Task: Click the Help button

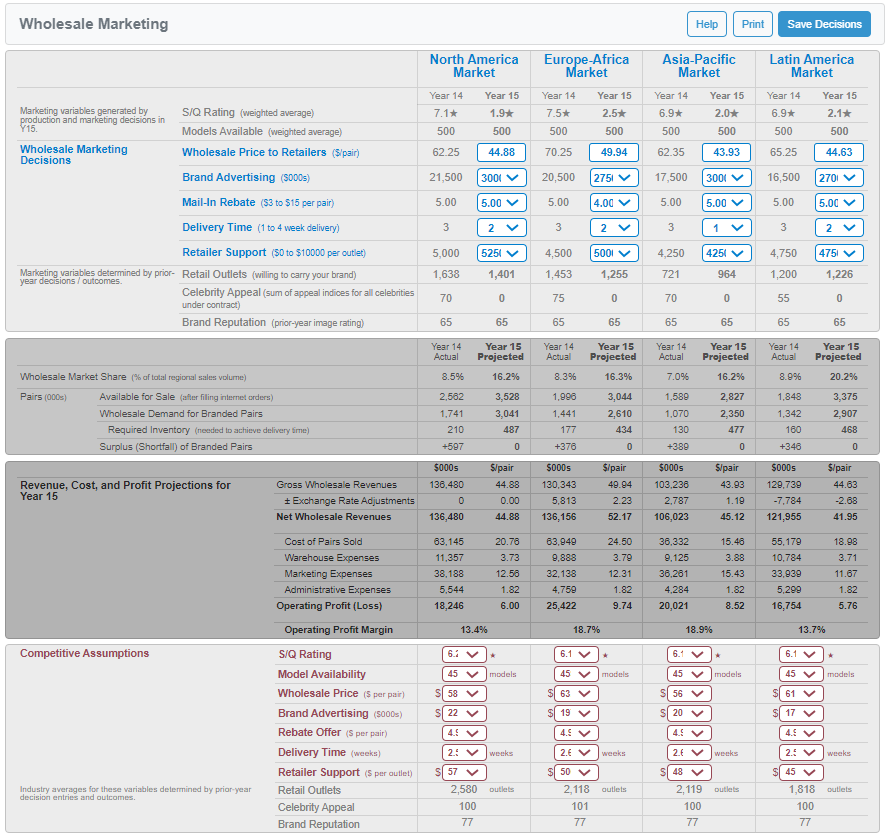Action: click(707, 24)
